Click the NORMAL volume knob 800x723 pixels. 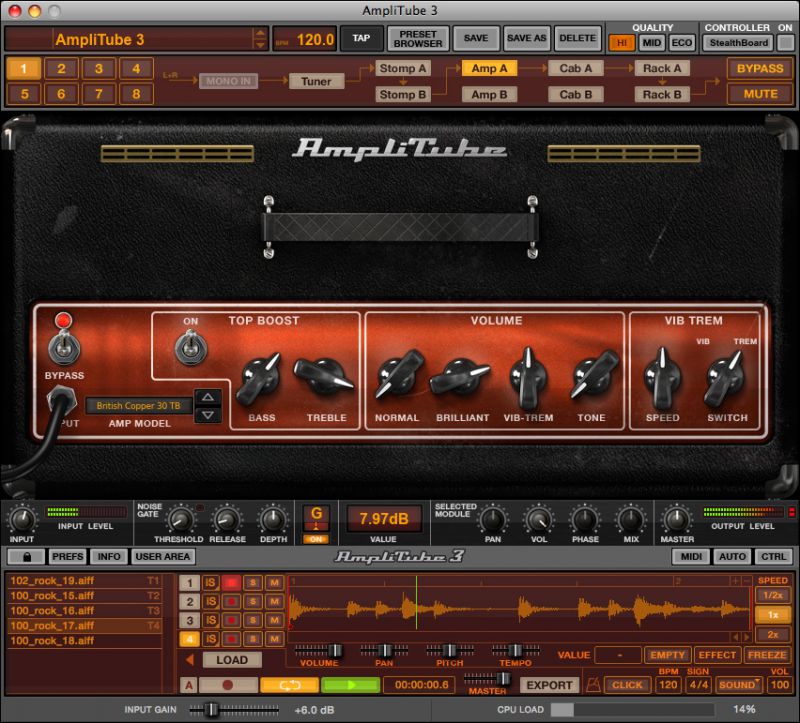[x=398, y=375]
